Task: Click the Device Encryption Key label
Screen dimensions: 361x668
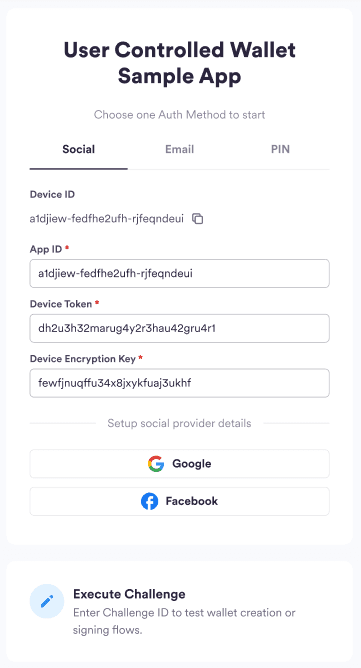Action: (x=83, y=359)
